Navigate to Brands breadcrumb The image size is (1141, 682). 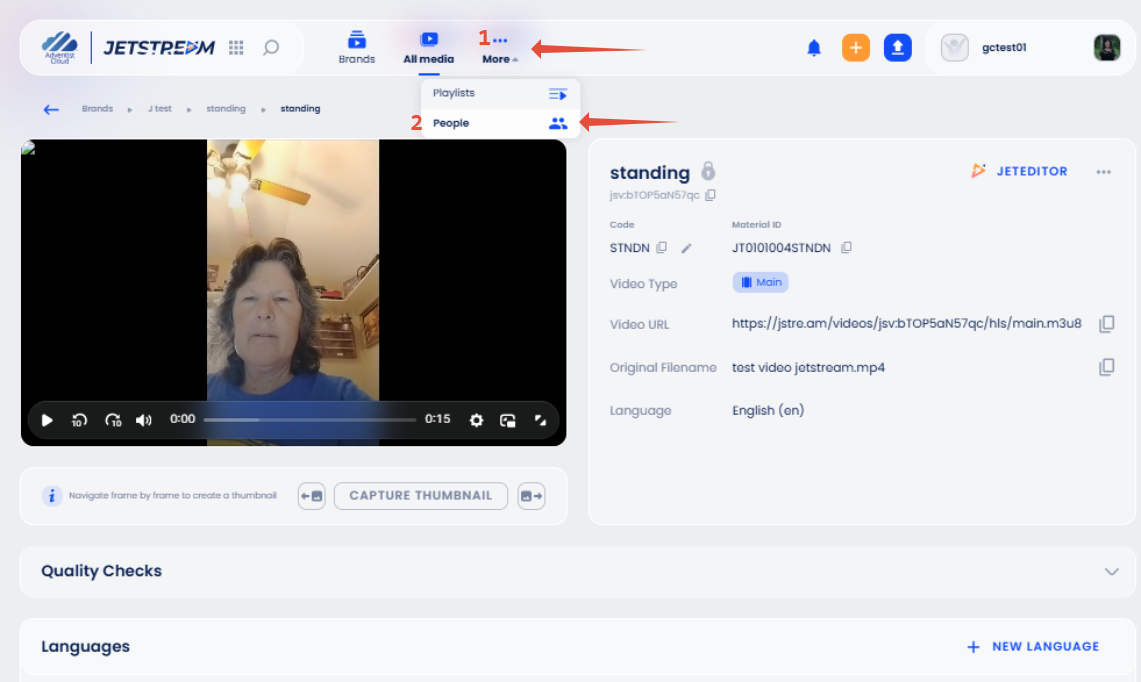tap(98, 108)
